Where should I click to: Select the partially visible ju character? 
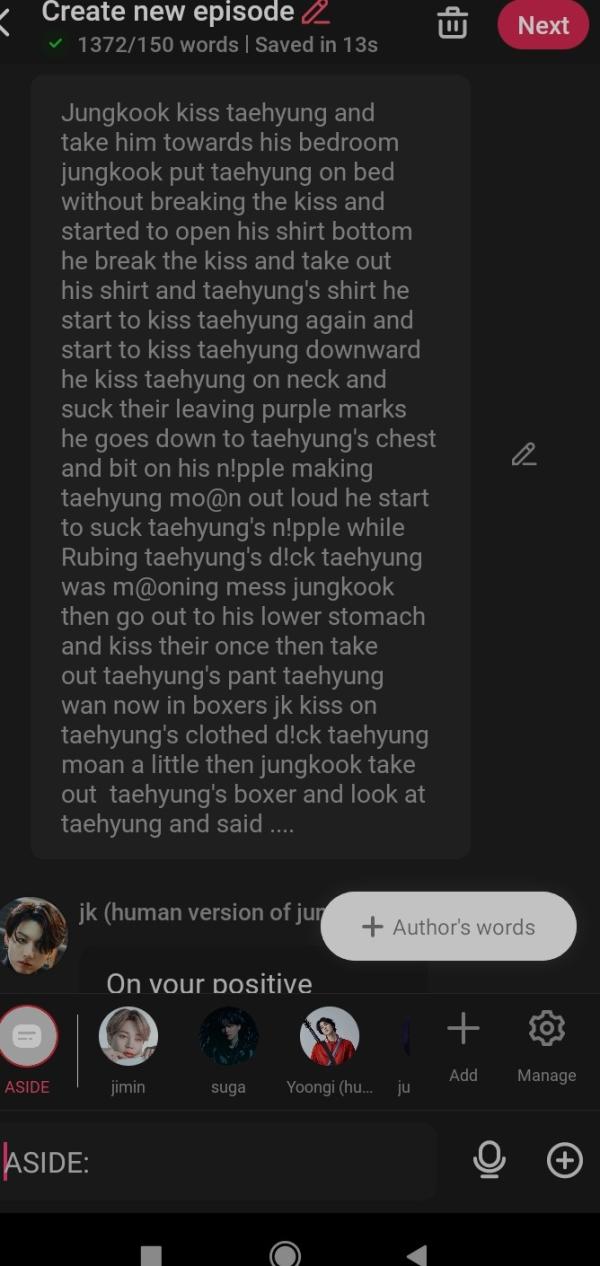(x=404, y=1050)
